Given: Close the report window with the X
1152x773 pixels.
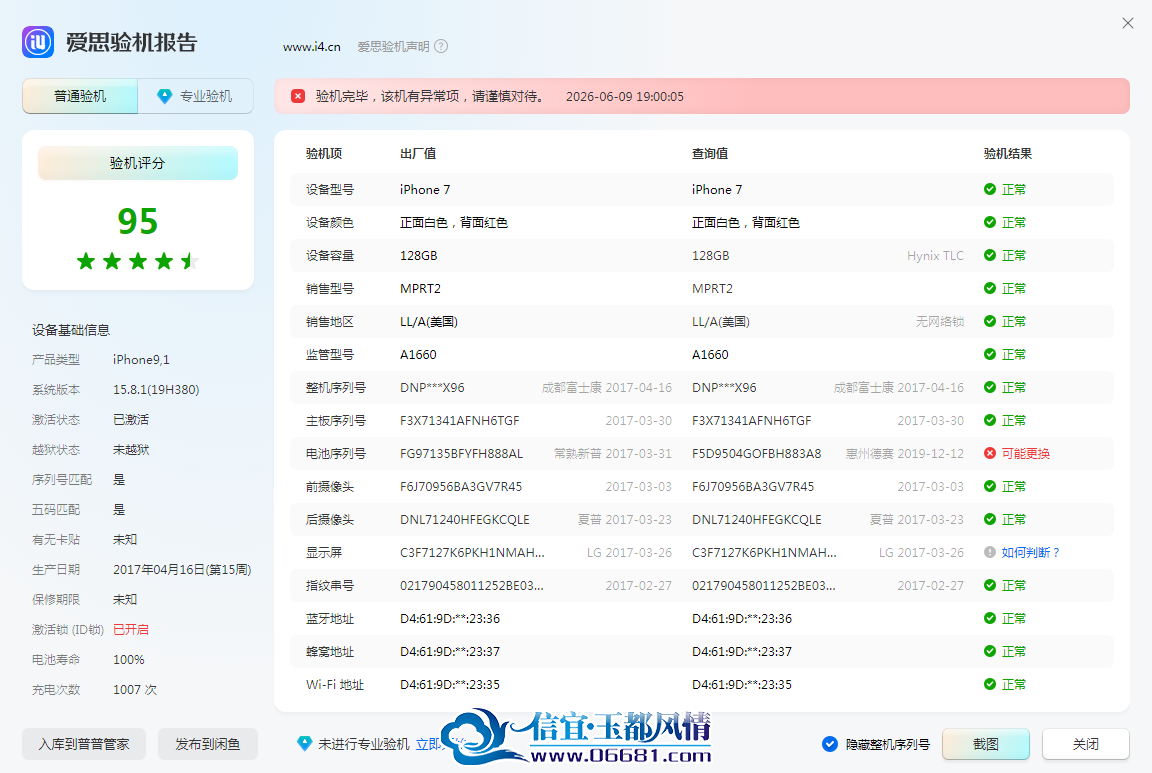Looking at the screenshot, I should 1128,24.
